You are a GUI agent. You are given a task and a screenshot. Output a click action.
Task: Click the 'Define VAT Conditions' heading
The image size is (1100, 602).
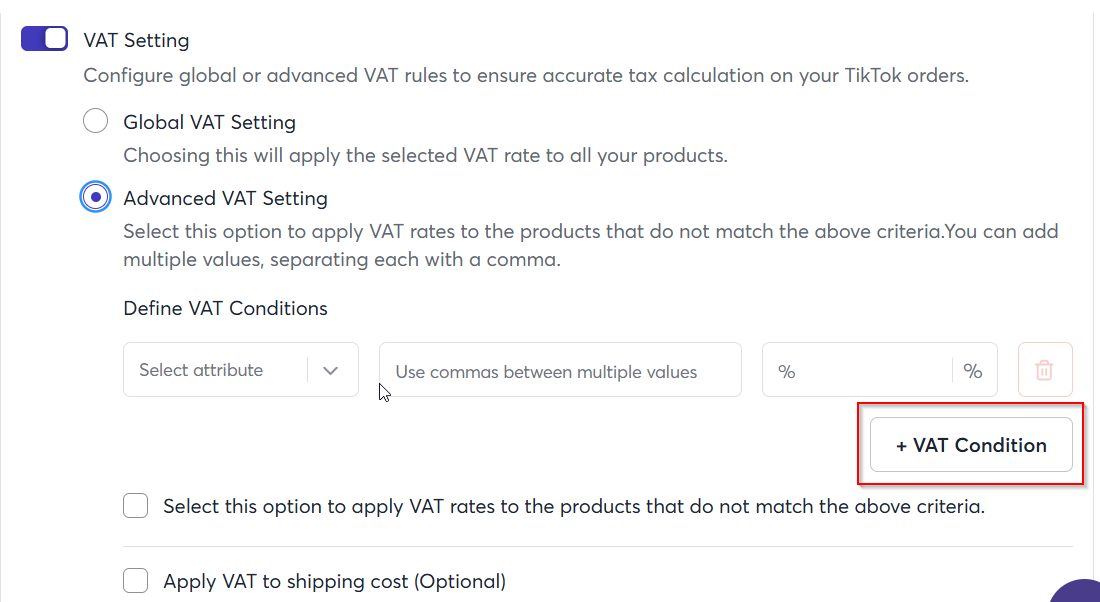click(x=225, y=308)
